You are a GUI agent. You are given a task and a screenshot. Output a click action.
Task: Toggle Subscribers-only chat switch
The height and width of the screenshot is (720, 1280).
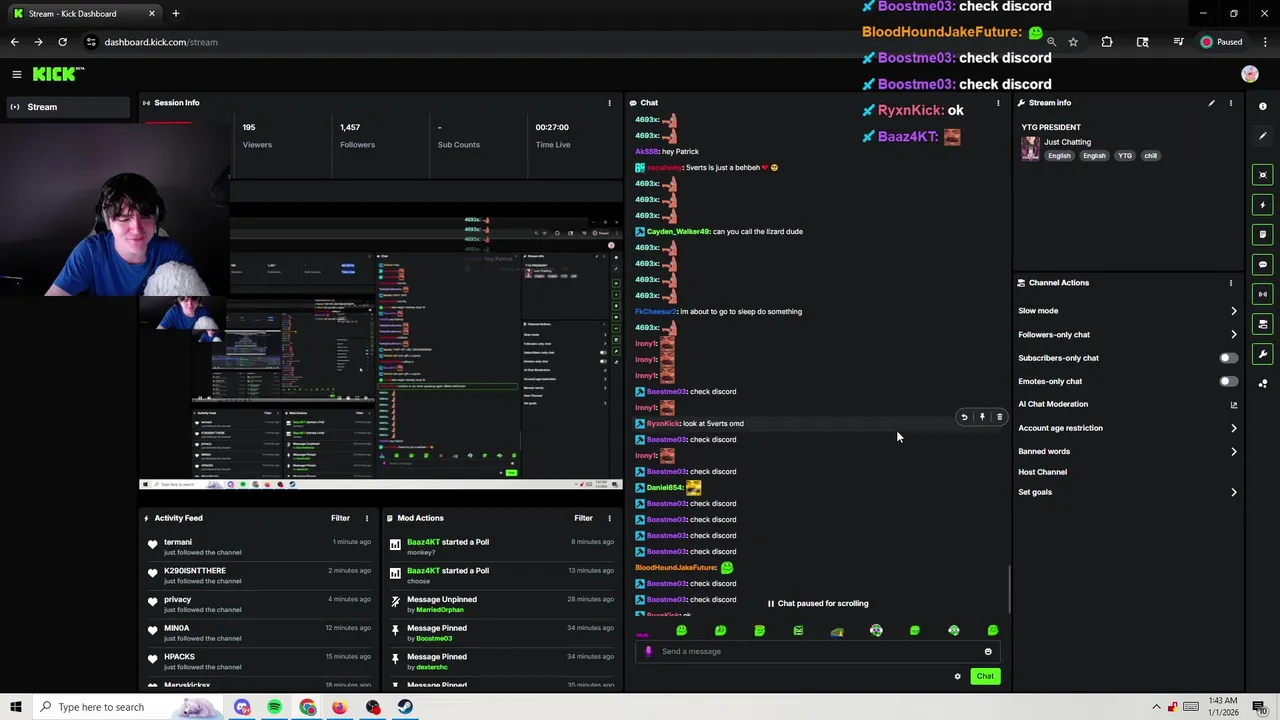[1227, 358]
